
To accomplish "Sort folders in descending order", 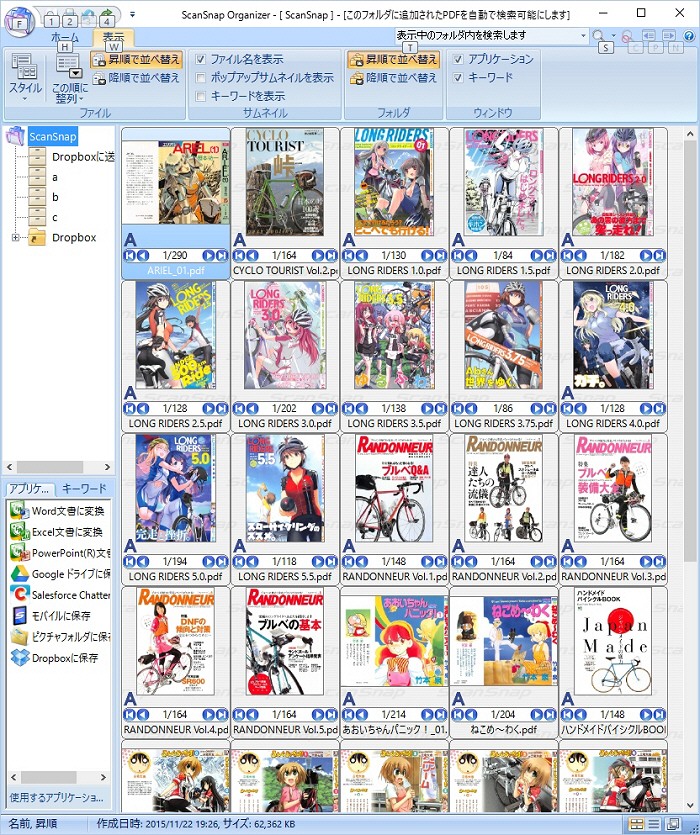I will tap(394, 78).
